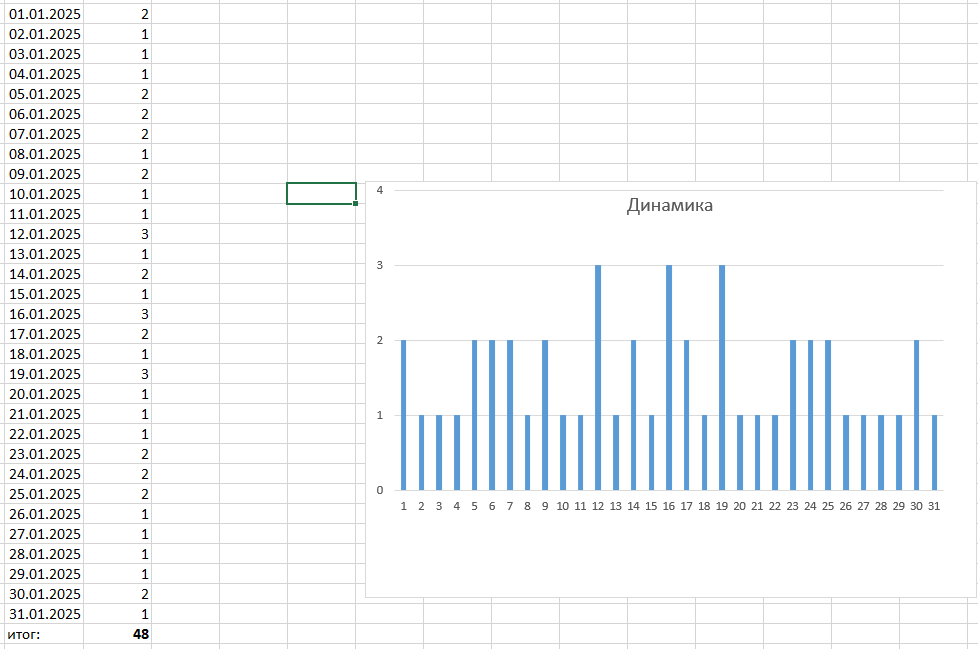Select the date cell 28.01.2025
The width and height of the screenshot is (978, 649).
click(x=44, y=554)
